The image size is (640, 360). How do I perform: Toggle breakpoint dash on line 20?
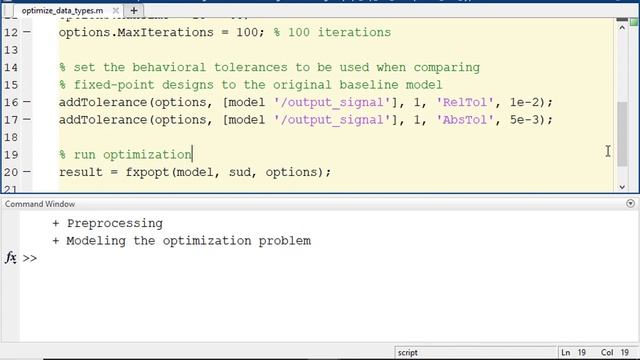coord(27,172)
